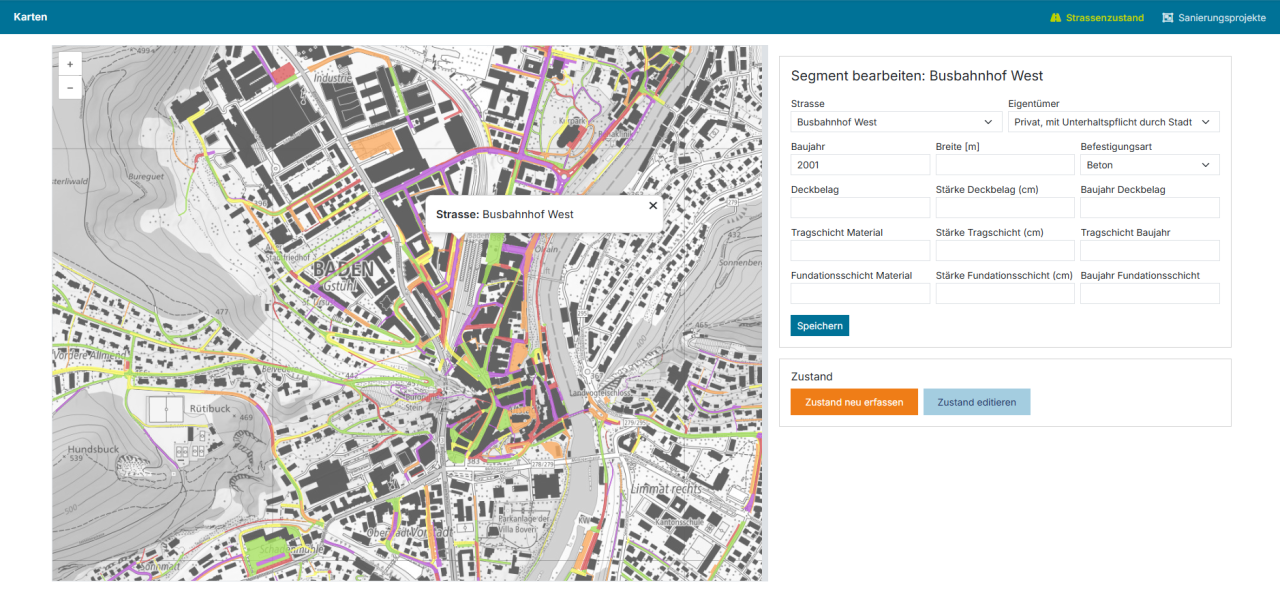Click the Baujahr Deckbelag input field
The width and height of the screenshot is (1280, 591).
tap(1150, 208)
